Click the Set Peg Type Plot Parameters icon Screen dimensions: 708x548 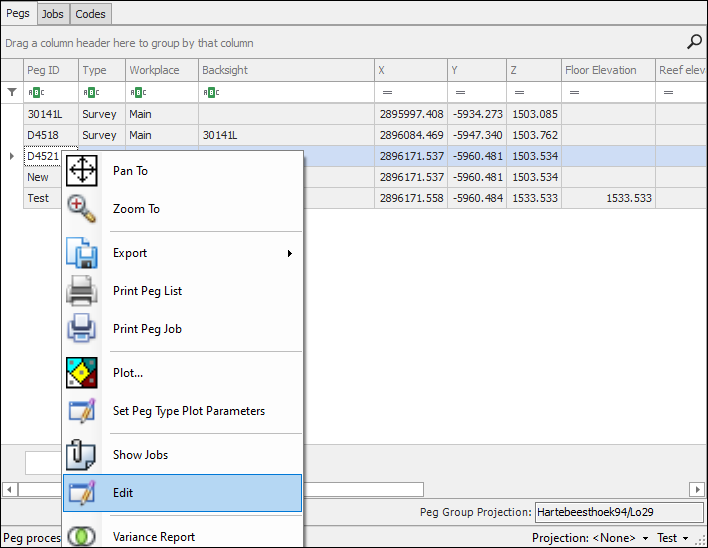81,411
